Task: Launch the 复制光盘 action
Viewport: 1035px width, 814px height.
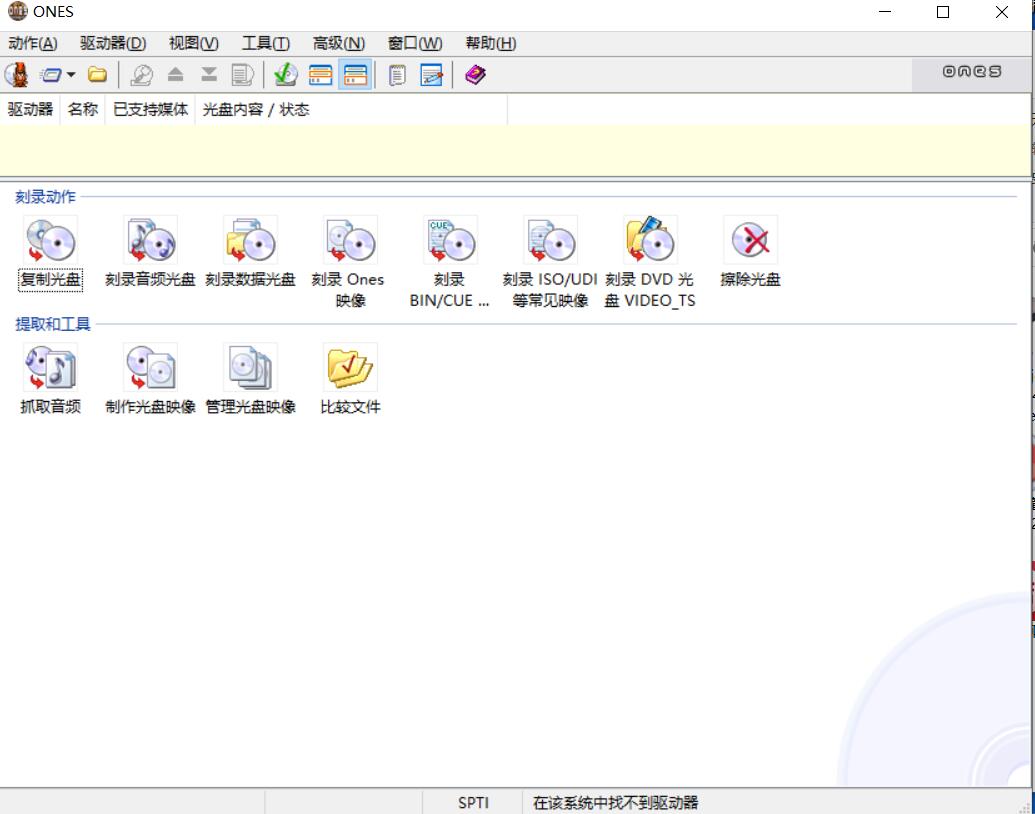Action: click(51, 253)
